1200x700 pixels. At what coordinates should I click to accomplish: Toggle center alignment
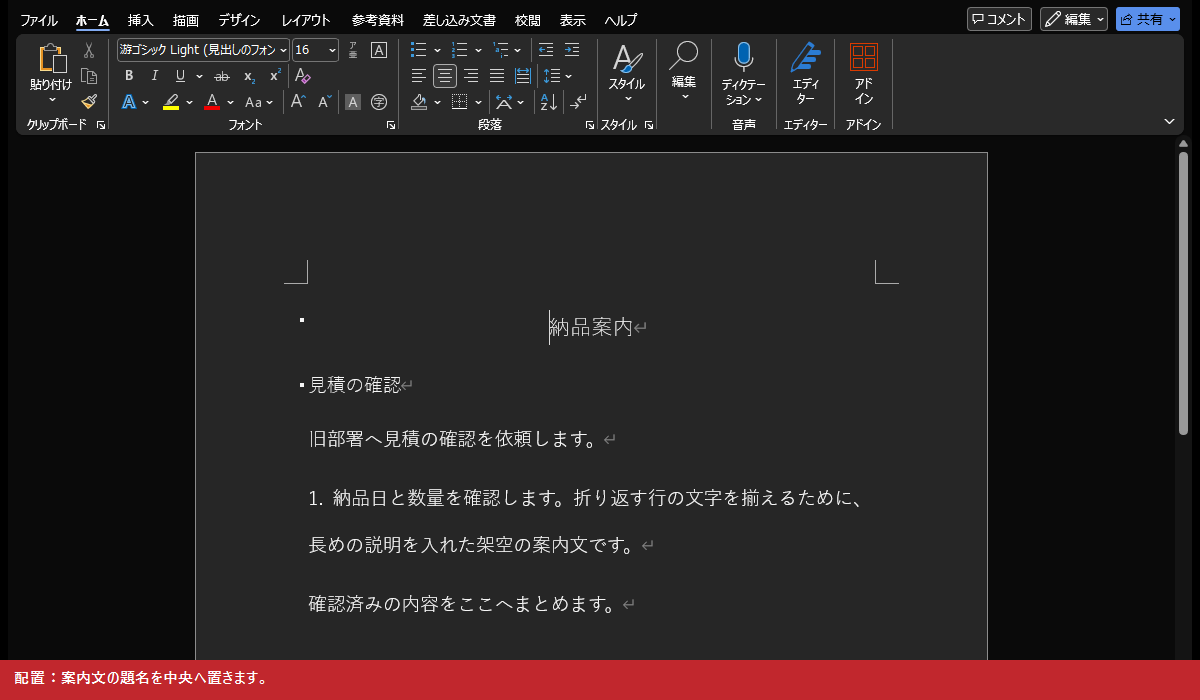coord(445,76)
